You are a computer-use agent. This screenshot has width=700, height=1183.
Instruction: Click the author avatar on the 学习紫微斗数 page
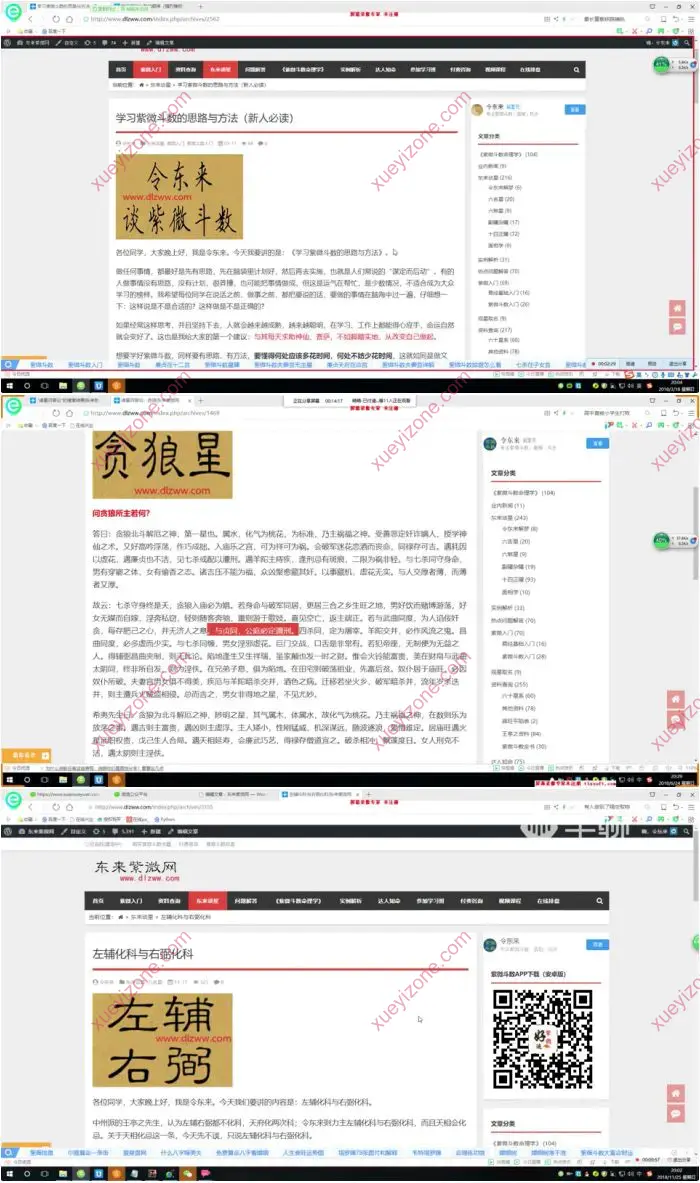(477, 110)
